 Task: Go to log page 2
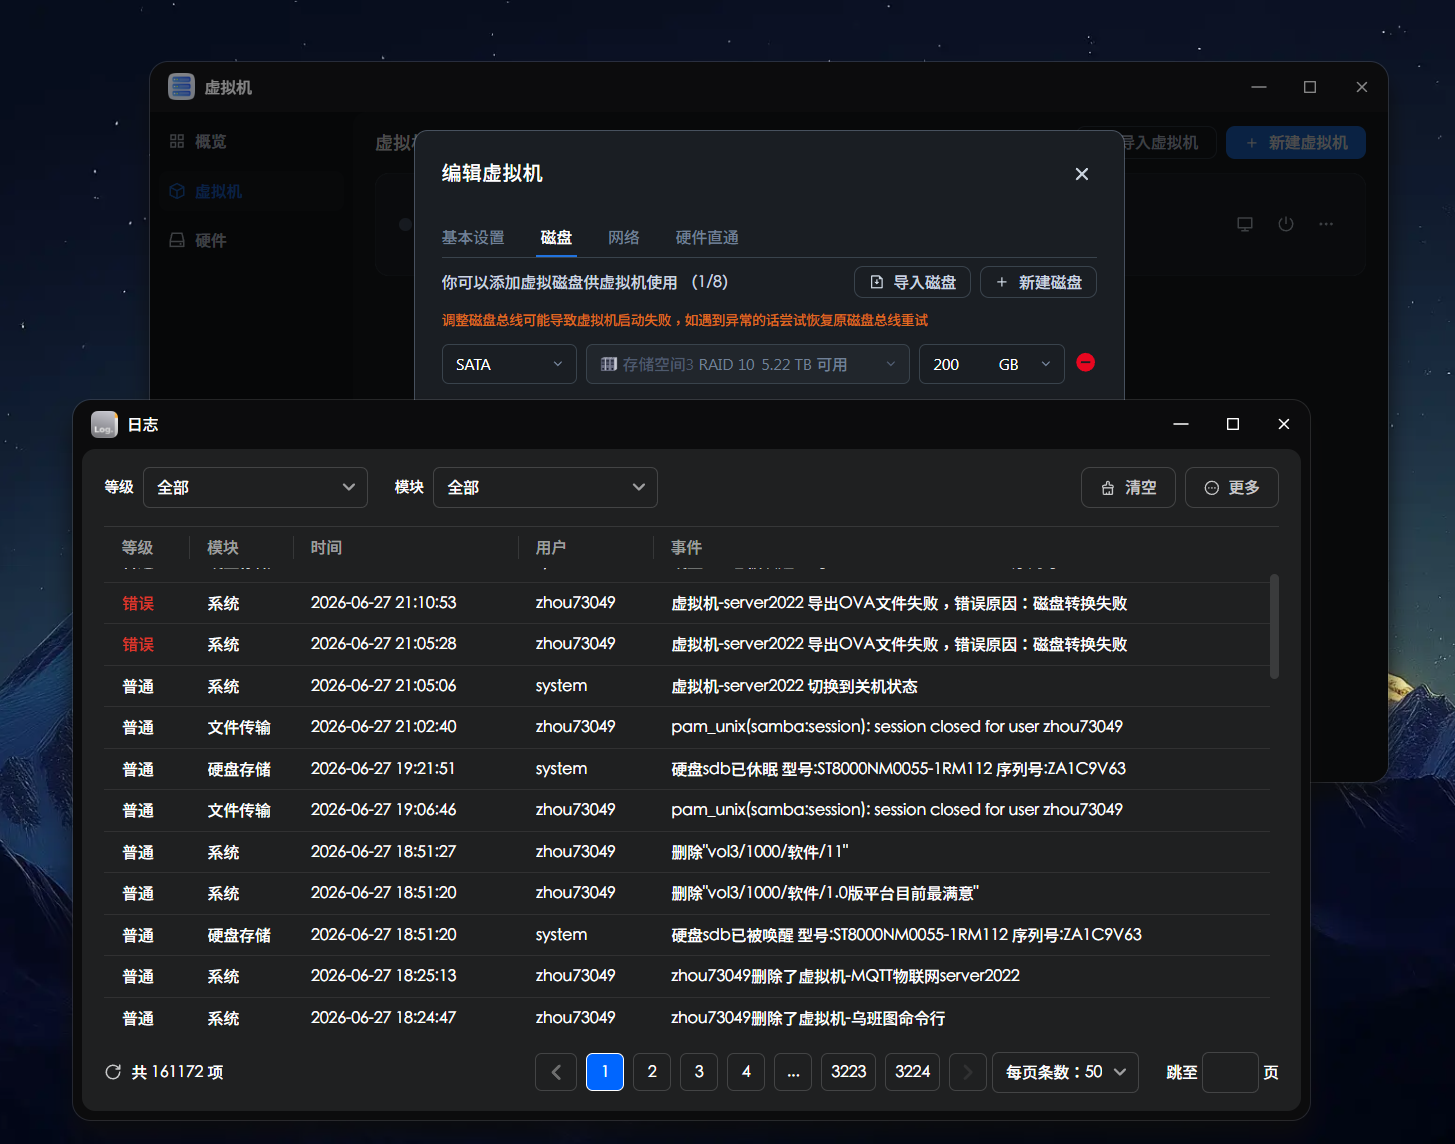[x=652, y=1072]
